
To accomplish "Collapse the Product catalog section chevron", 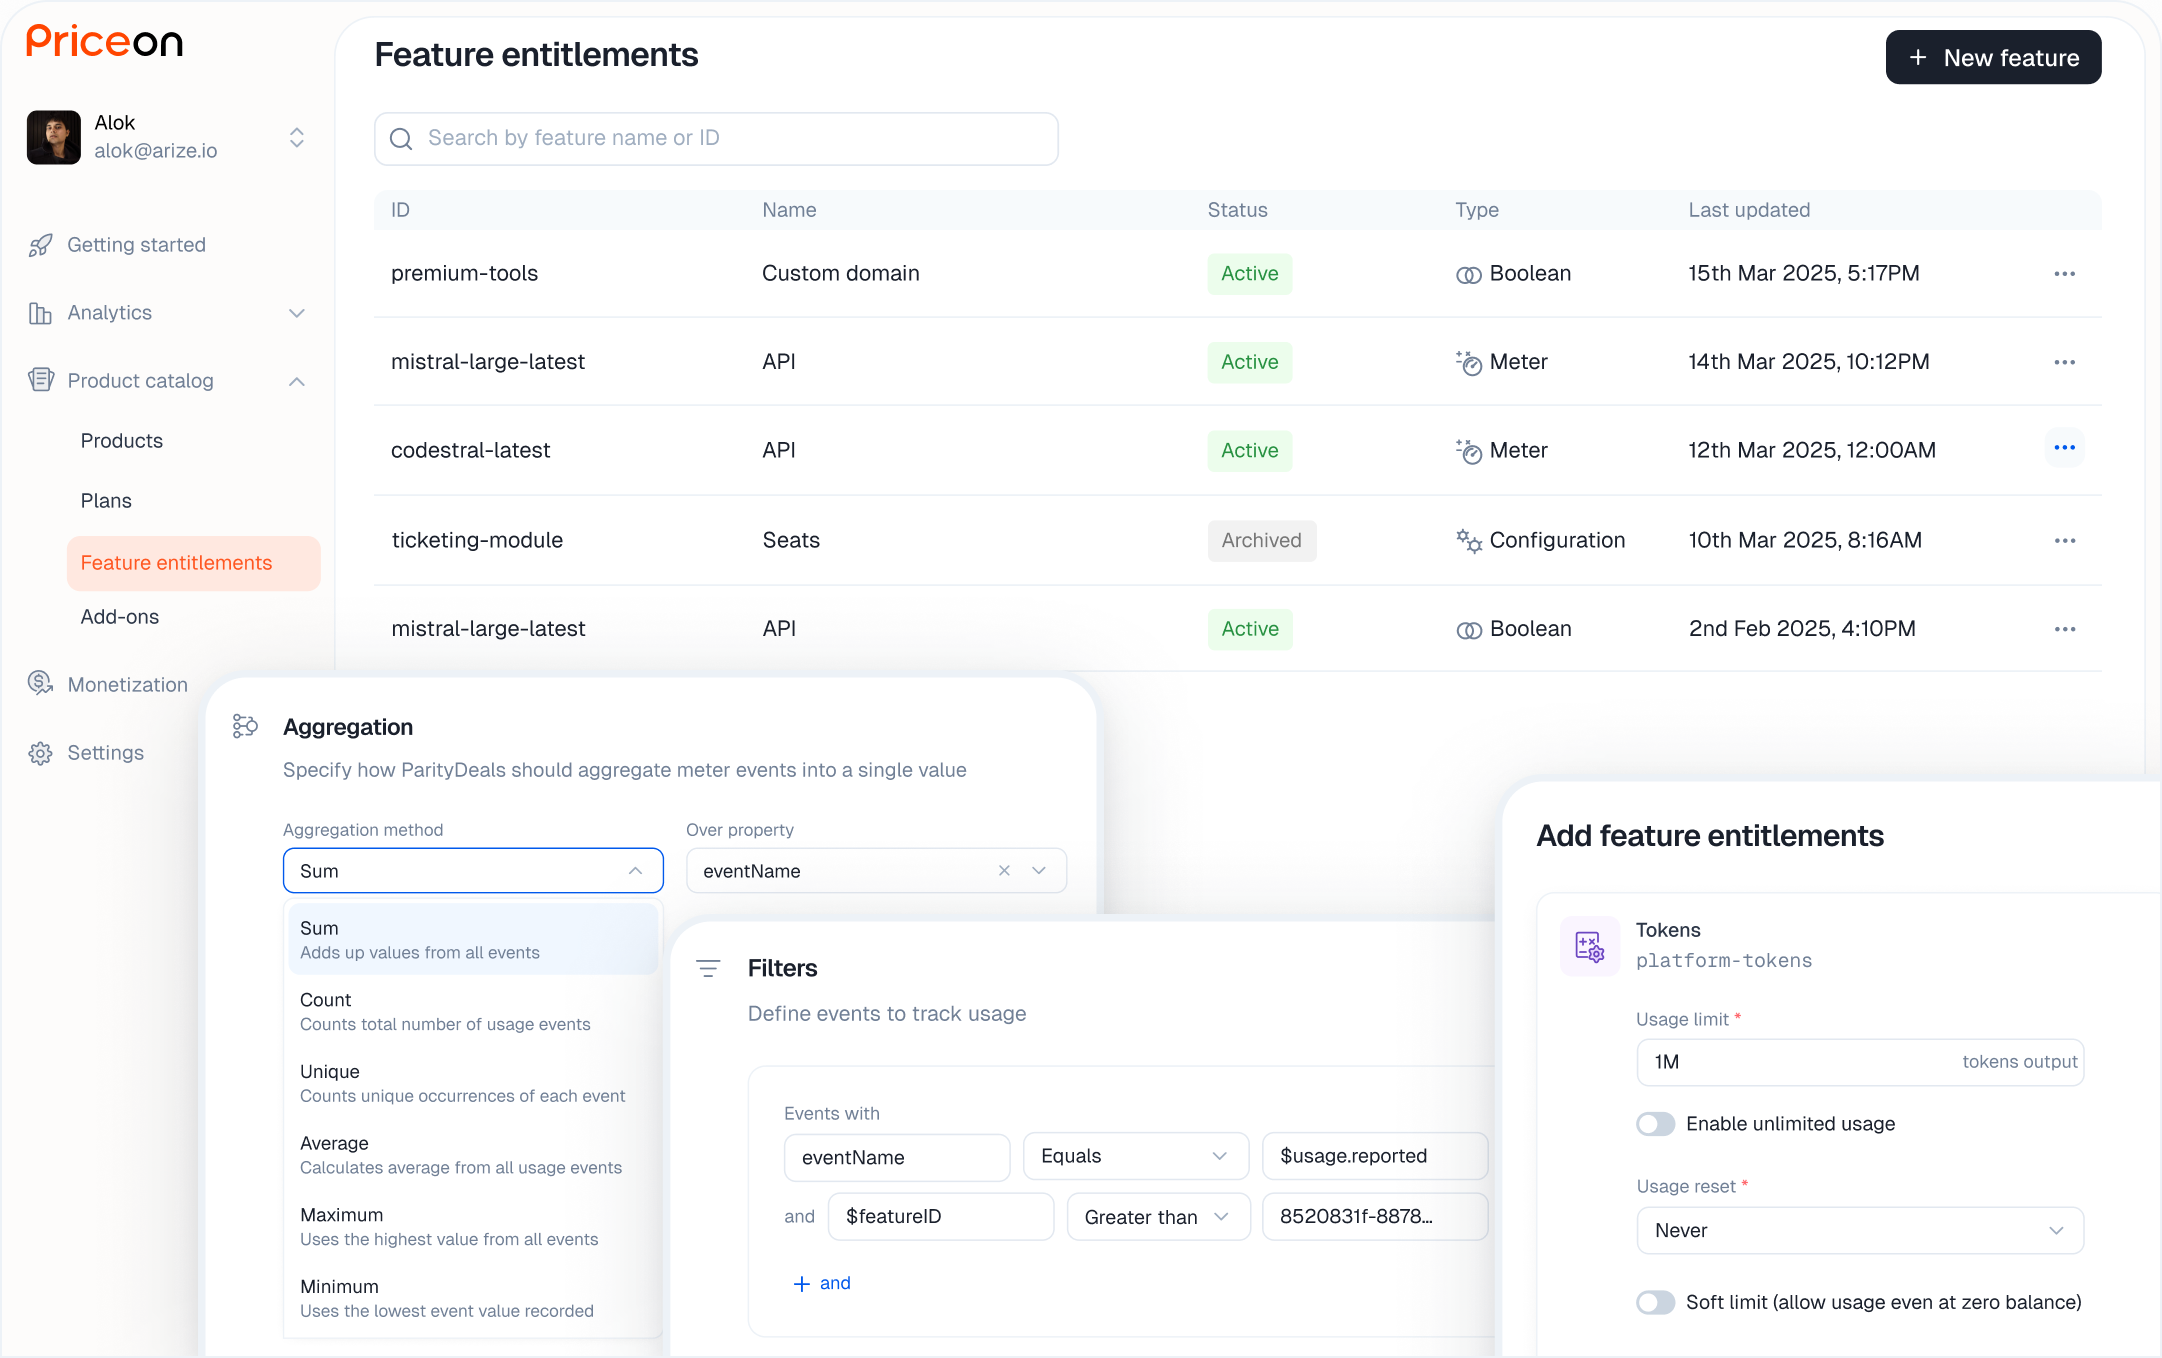I will (297, 381).
